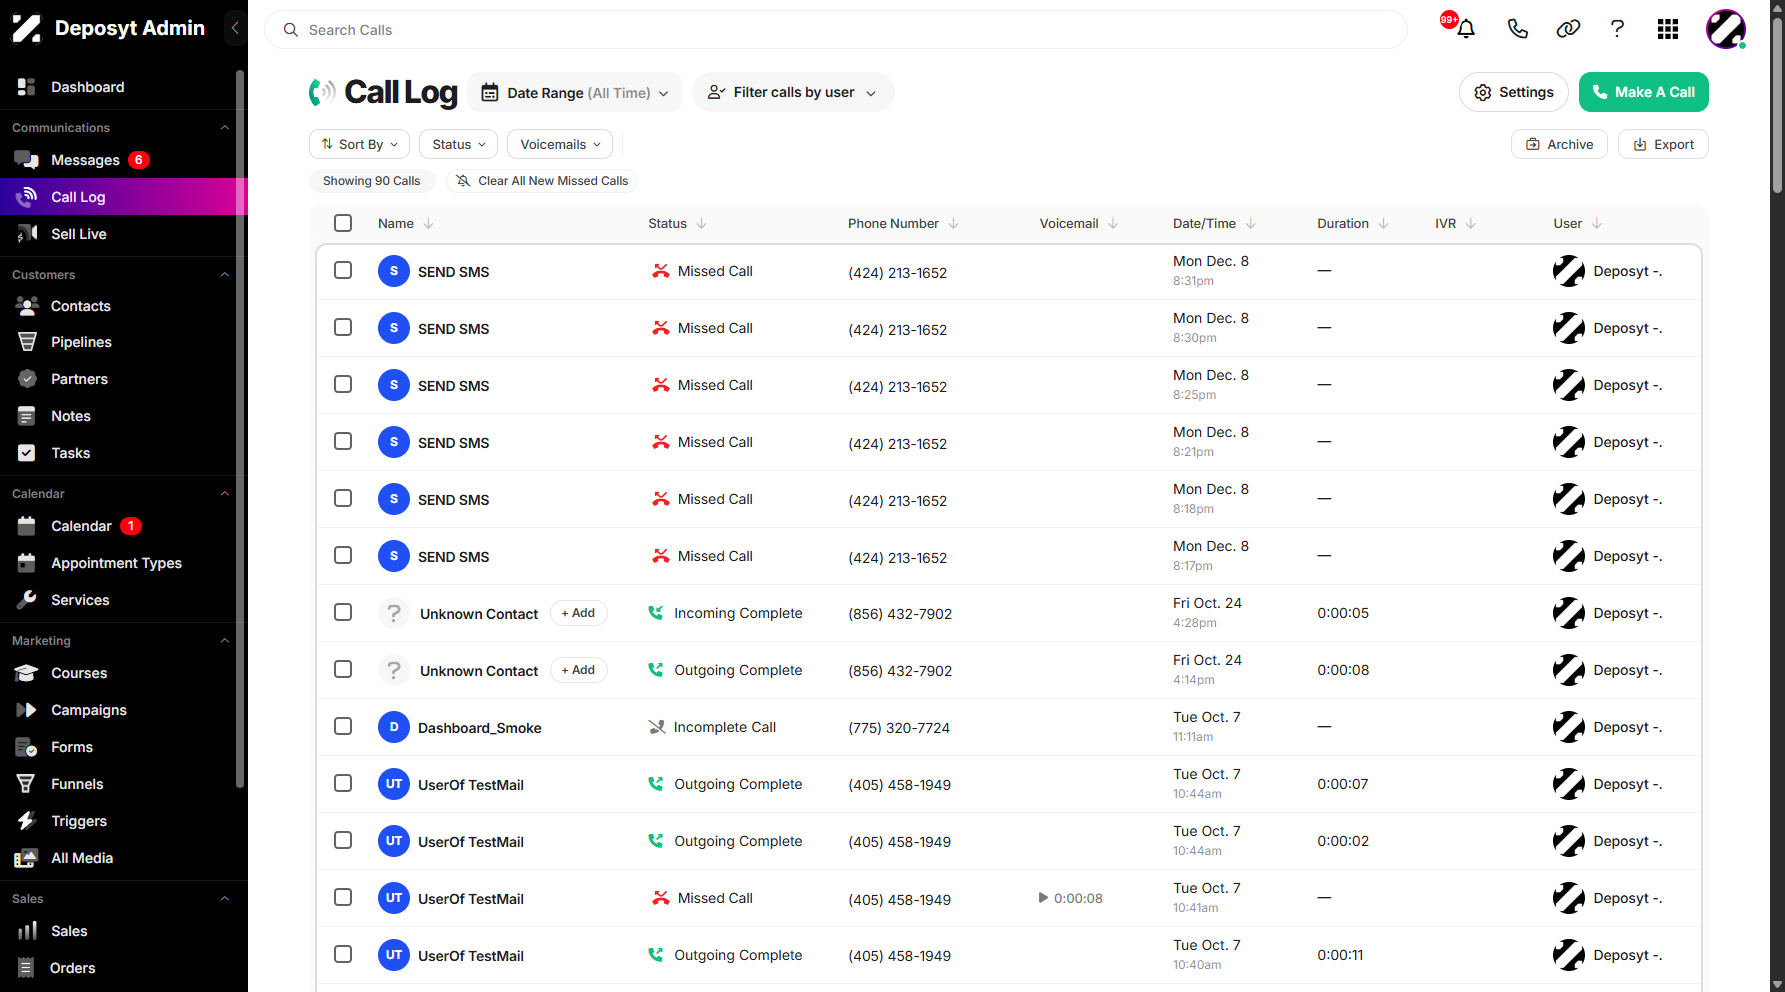
Task: Sort by Date/Time column arrow
Action: (x=1250, y=223)
